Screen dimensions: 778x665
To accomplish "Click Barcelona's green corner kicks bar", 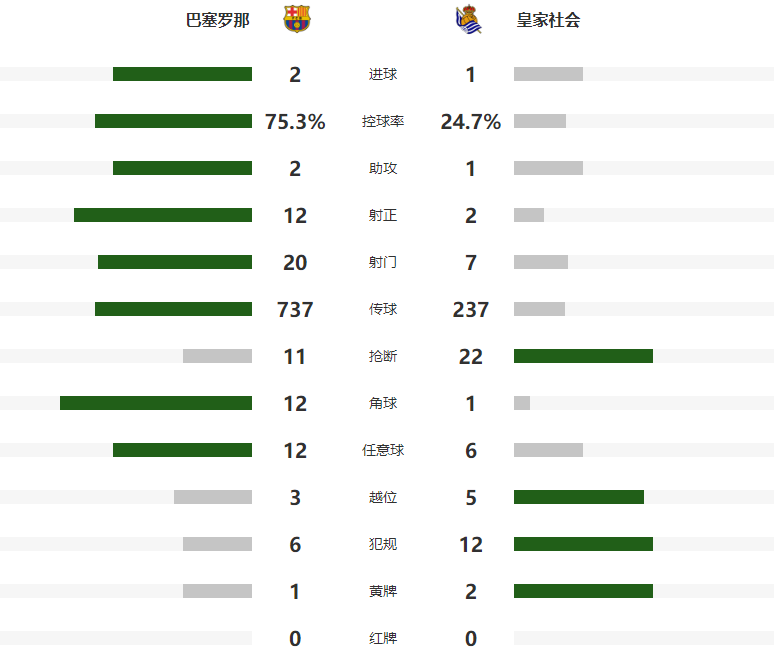I will pyautogui.click(x=156, y=403).
